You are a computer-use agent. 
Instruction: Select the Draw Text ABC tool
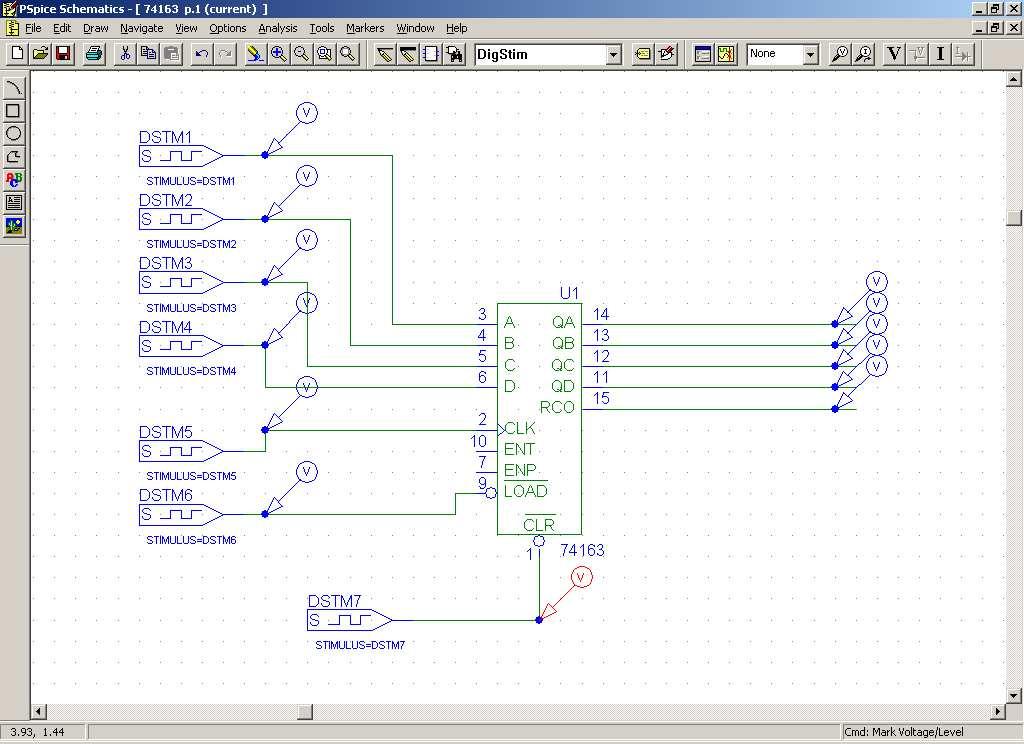coord(14,180)
